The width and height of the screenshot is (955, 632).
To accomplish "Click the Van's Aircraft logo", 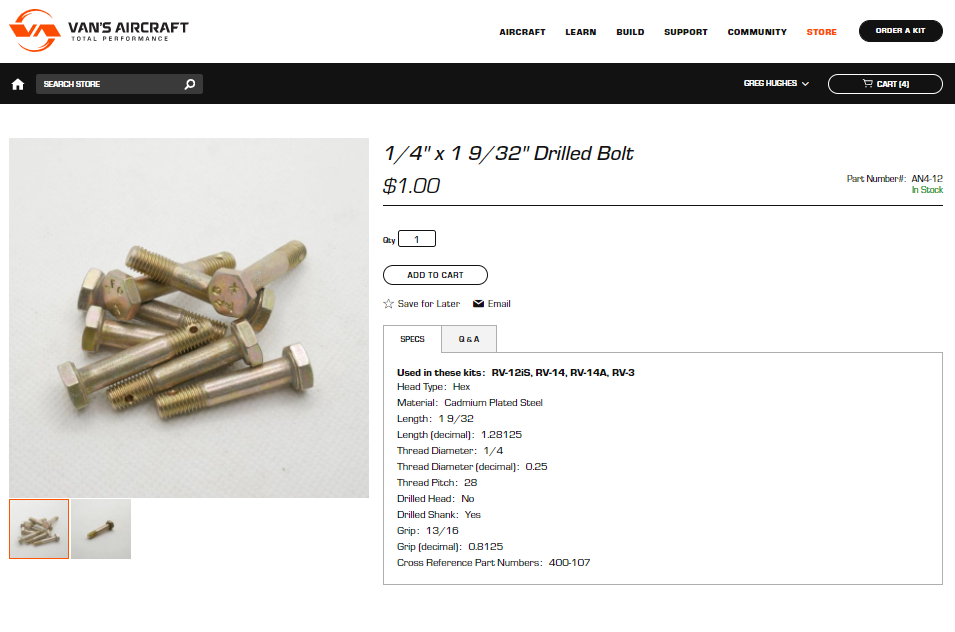I will (x=99, y=30).
